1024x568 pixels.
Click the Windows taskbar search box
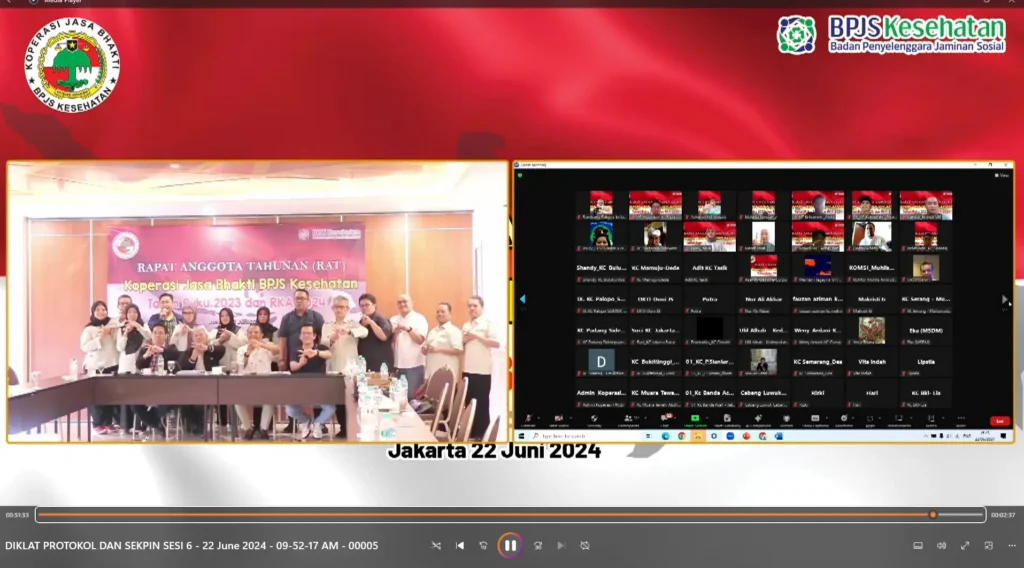pos(565,436)
